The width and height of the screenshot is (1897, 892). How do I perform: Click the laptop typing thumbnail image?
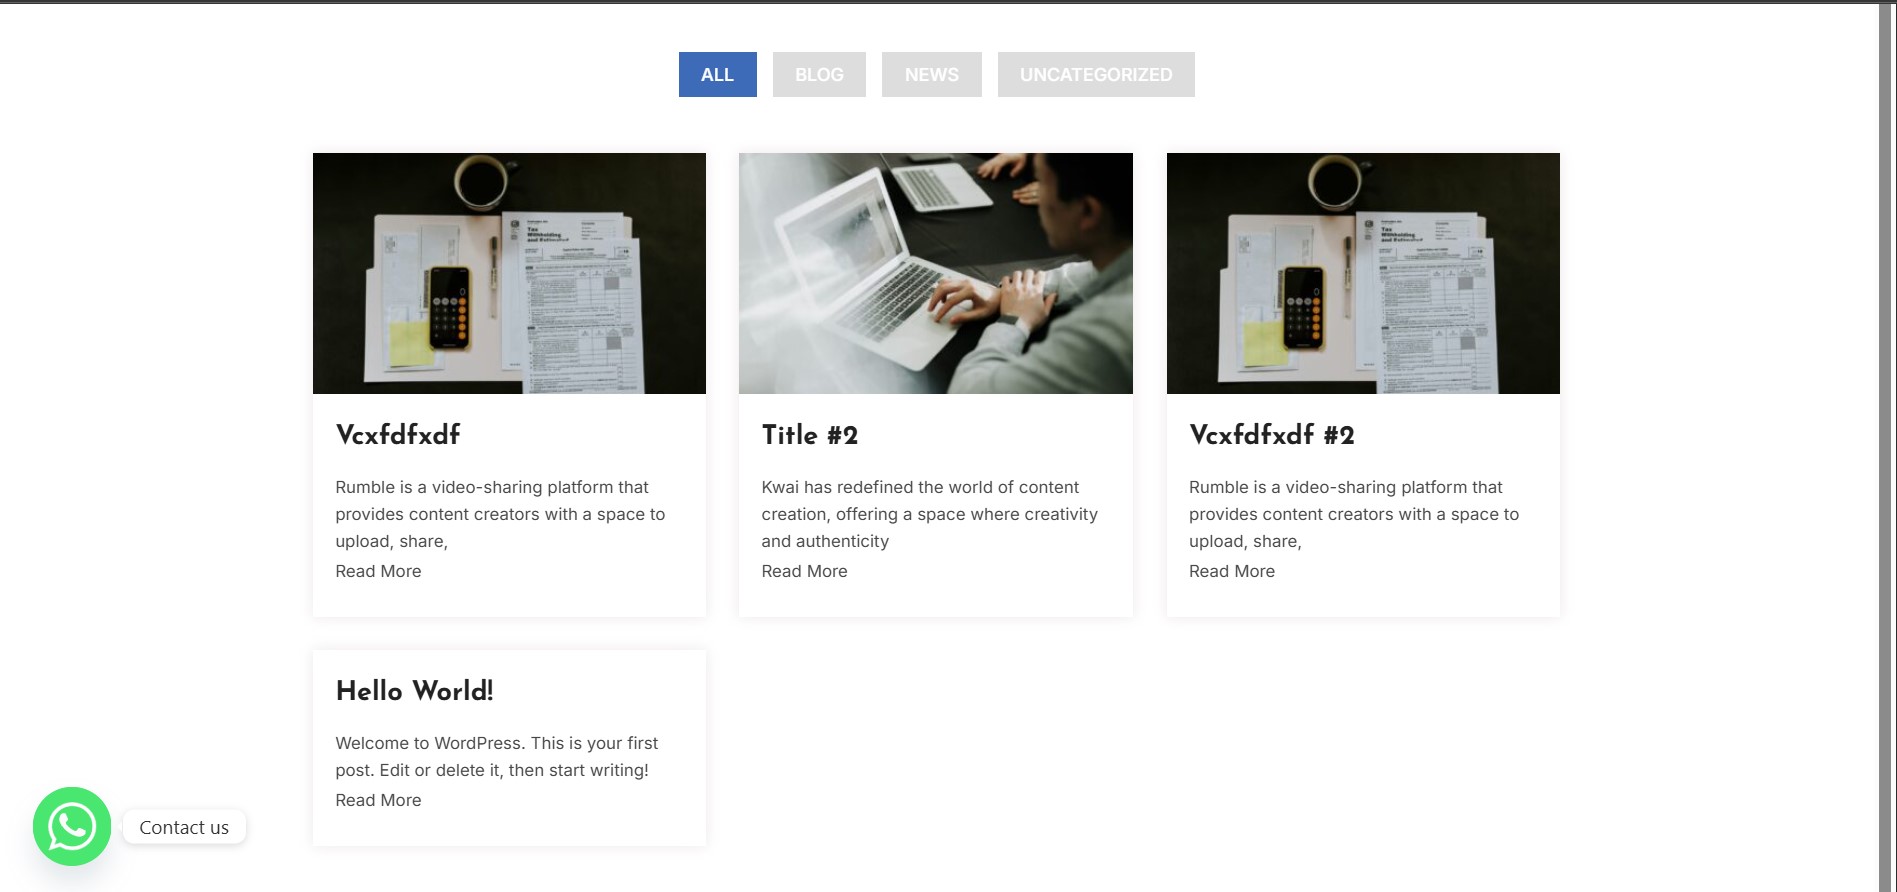(x=936, y=273)
